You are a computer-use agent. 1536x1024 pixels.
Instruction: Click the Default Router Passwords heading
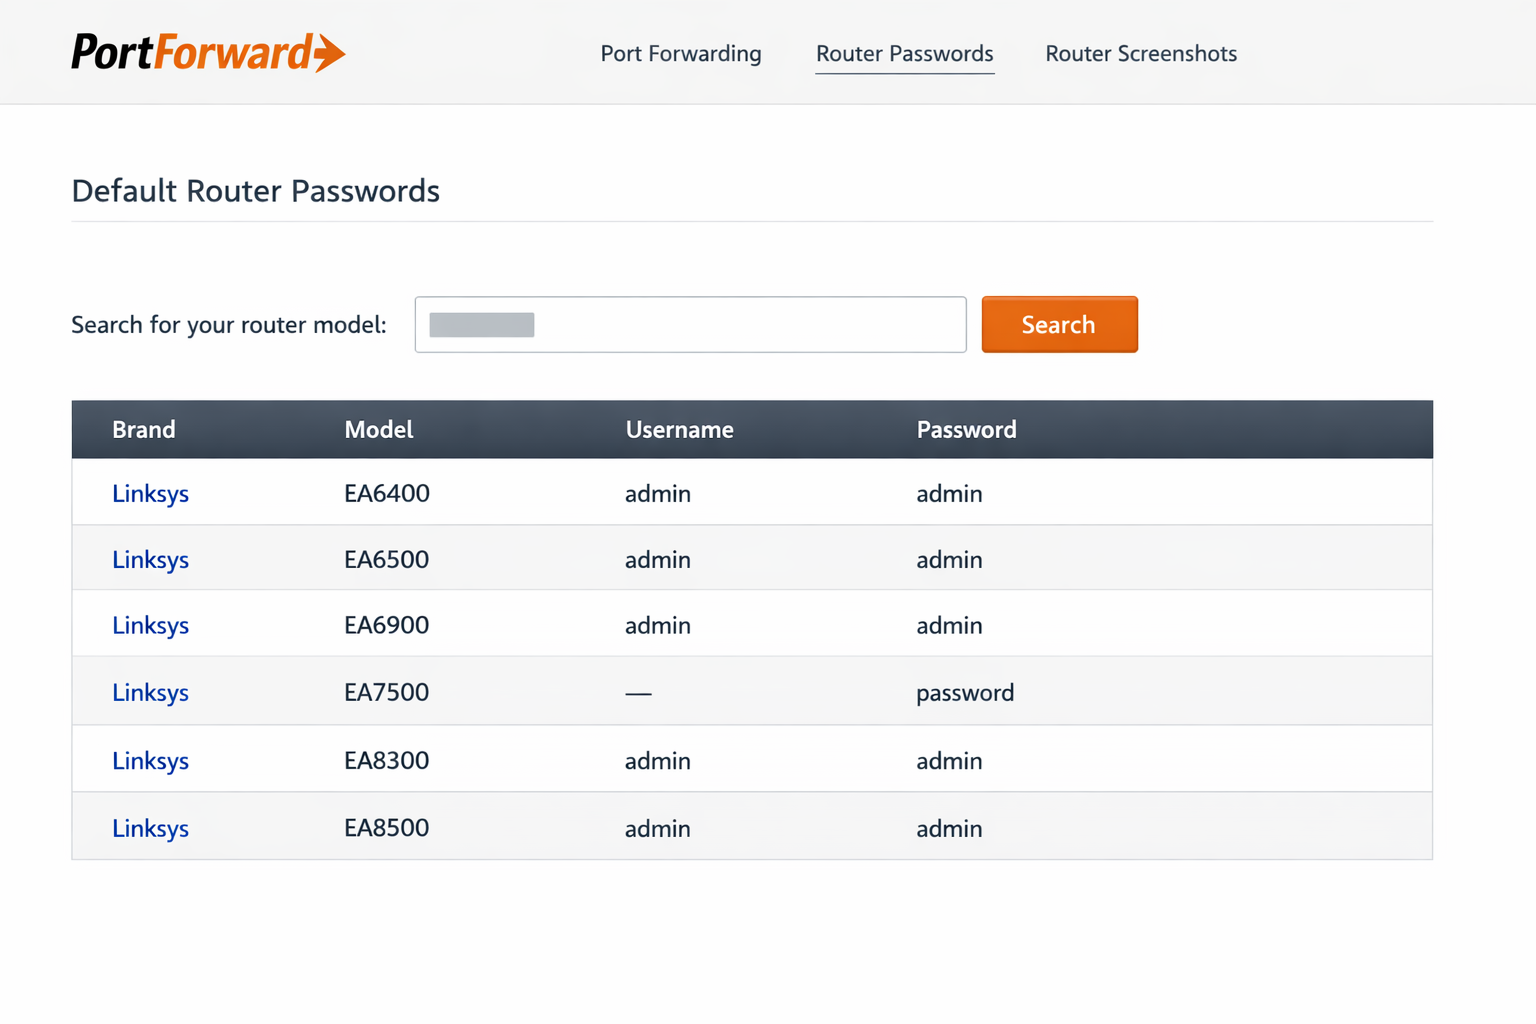pos(256,191)
